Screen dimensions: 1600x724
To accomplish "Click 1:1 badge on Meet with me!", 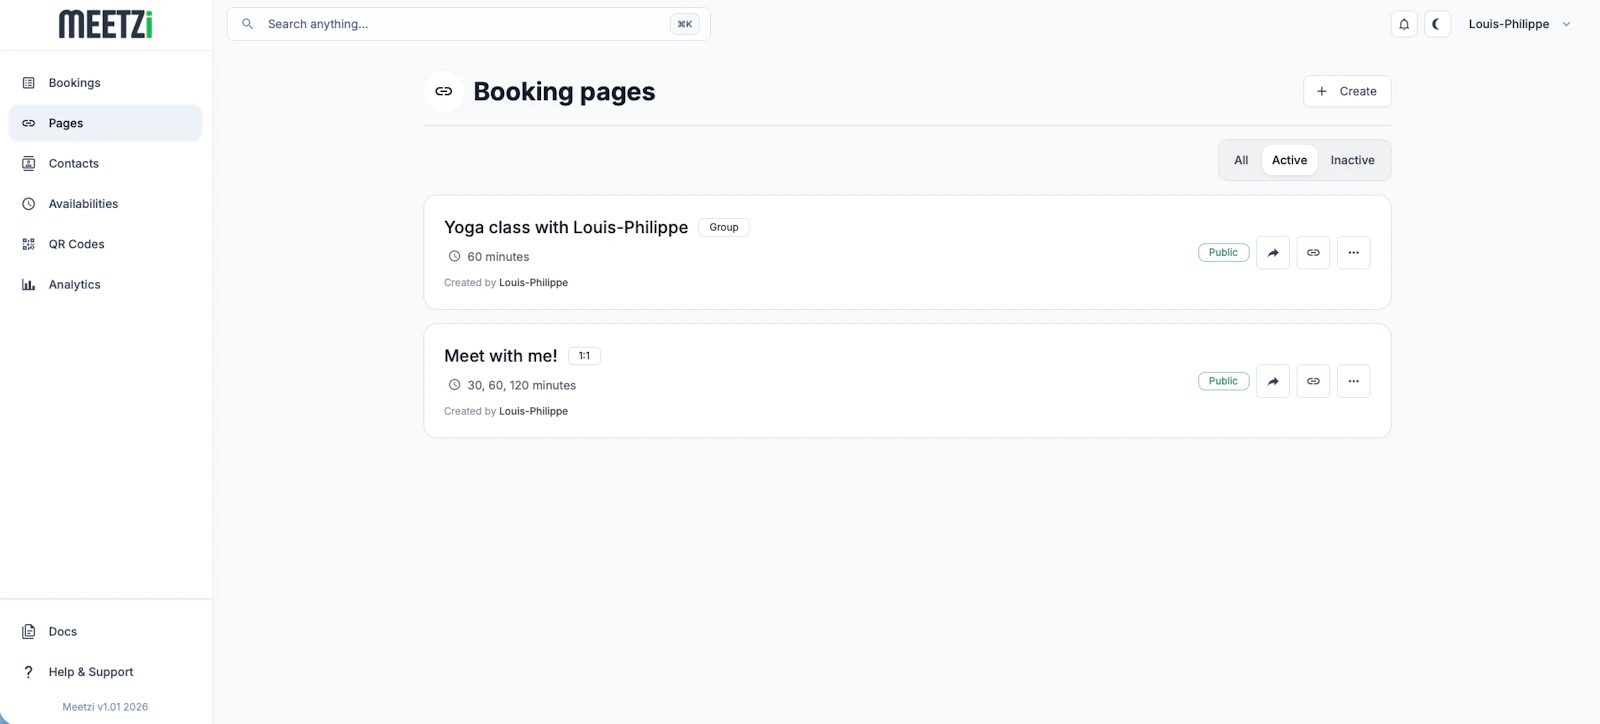I will coord(584,356).
